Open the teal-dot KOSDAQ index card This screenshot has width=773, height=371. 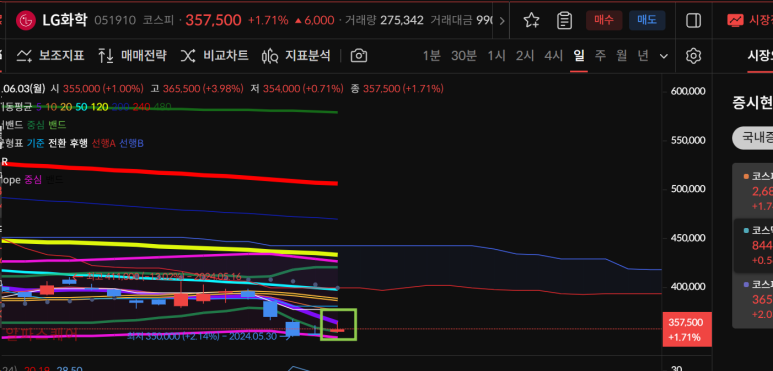[754, 245]
